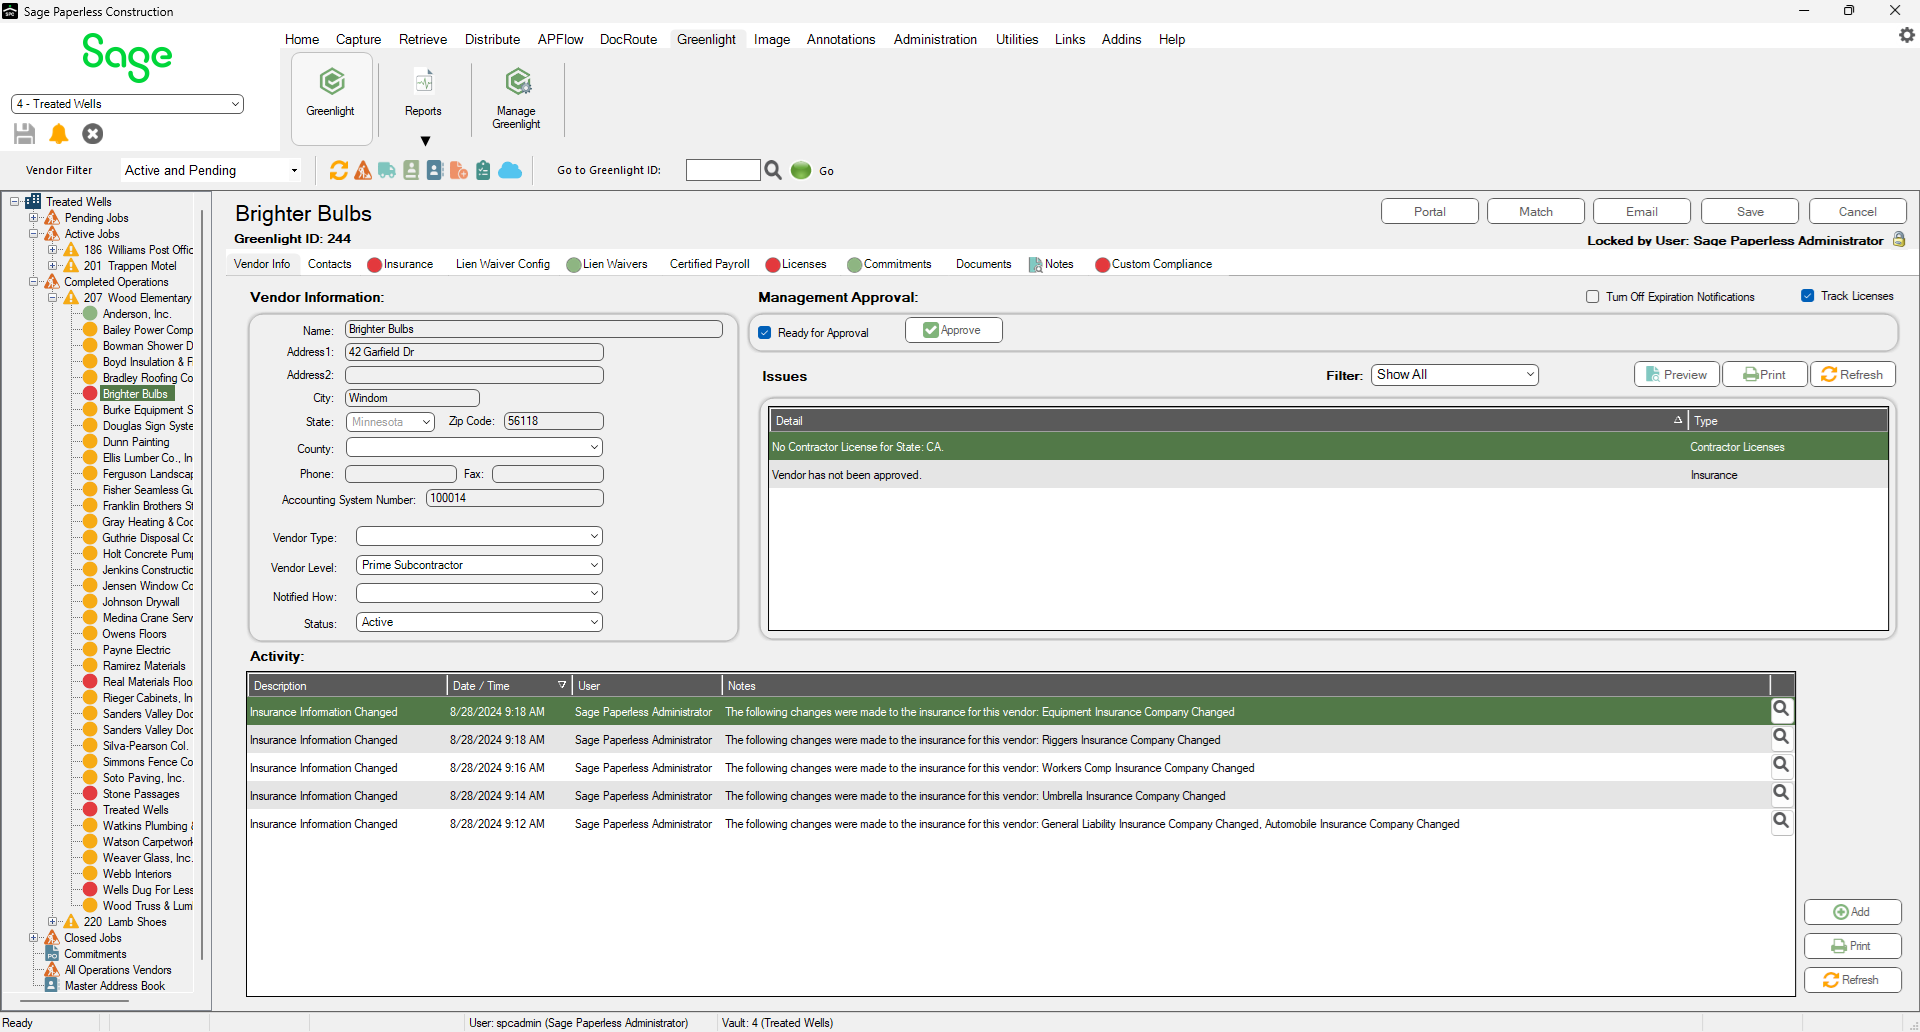This screenshot has width=1920, height=1032.
Task: Select Stone Passages in vendor tree
Action: (141, 794)
